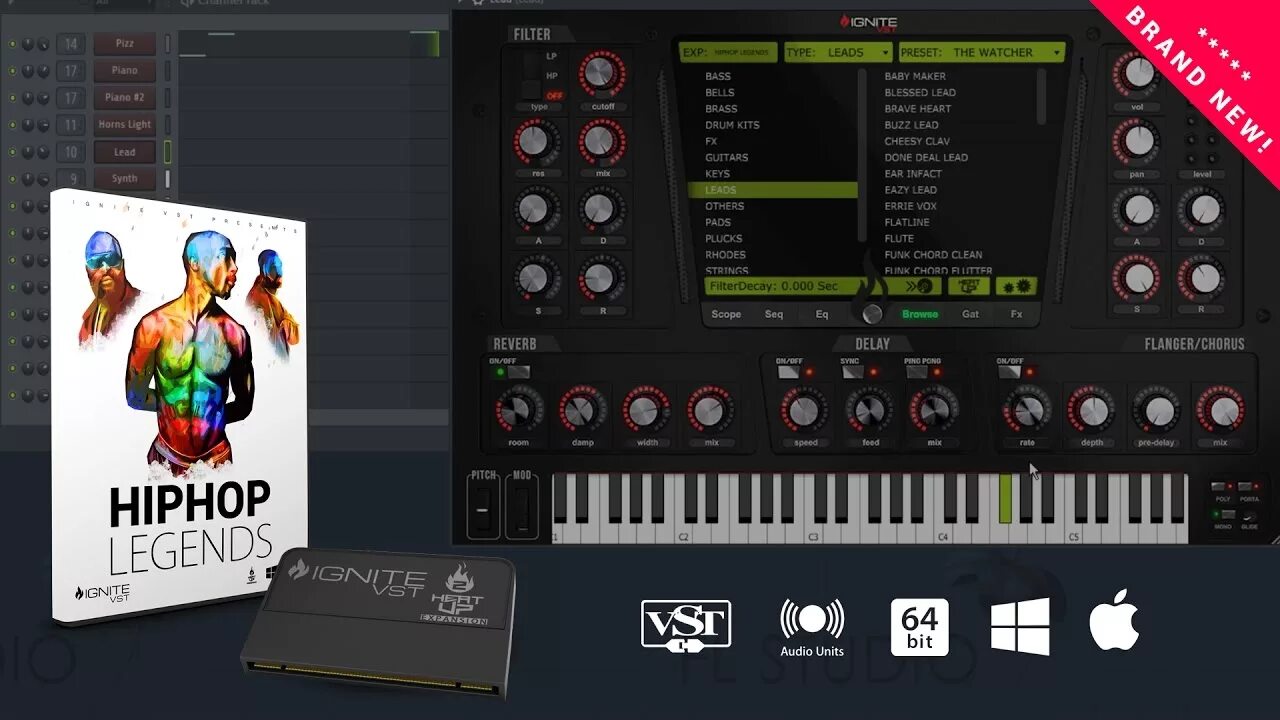This screenshot has width=1280, height=720.
Task: Open the EXP Hiphop Legends dropdown
Action: click(x=728, y=52)
